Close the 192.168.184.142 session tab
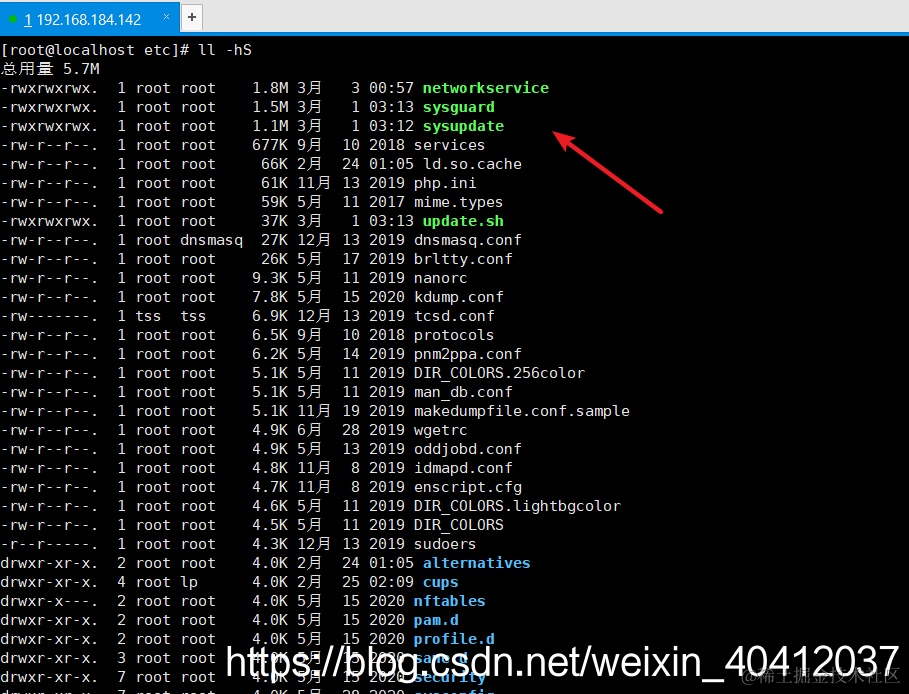The height and width of the screenshot is (694, 909). [166, 17]
